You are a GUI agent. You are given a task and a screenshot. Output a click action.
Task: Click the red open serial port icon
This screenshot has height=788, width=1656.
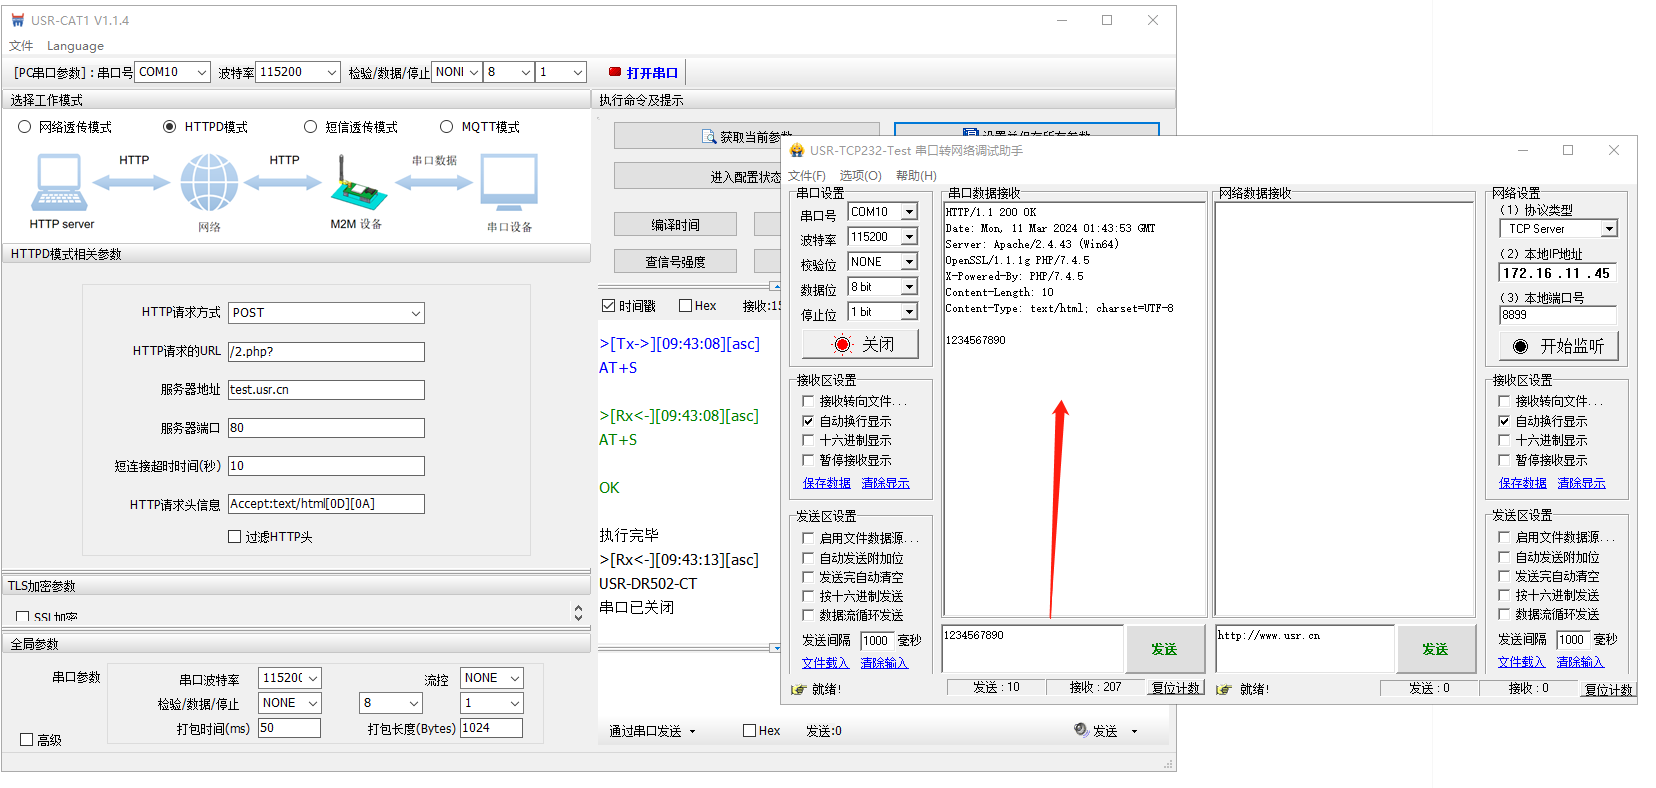615,72
